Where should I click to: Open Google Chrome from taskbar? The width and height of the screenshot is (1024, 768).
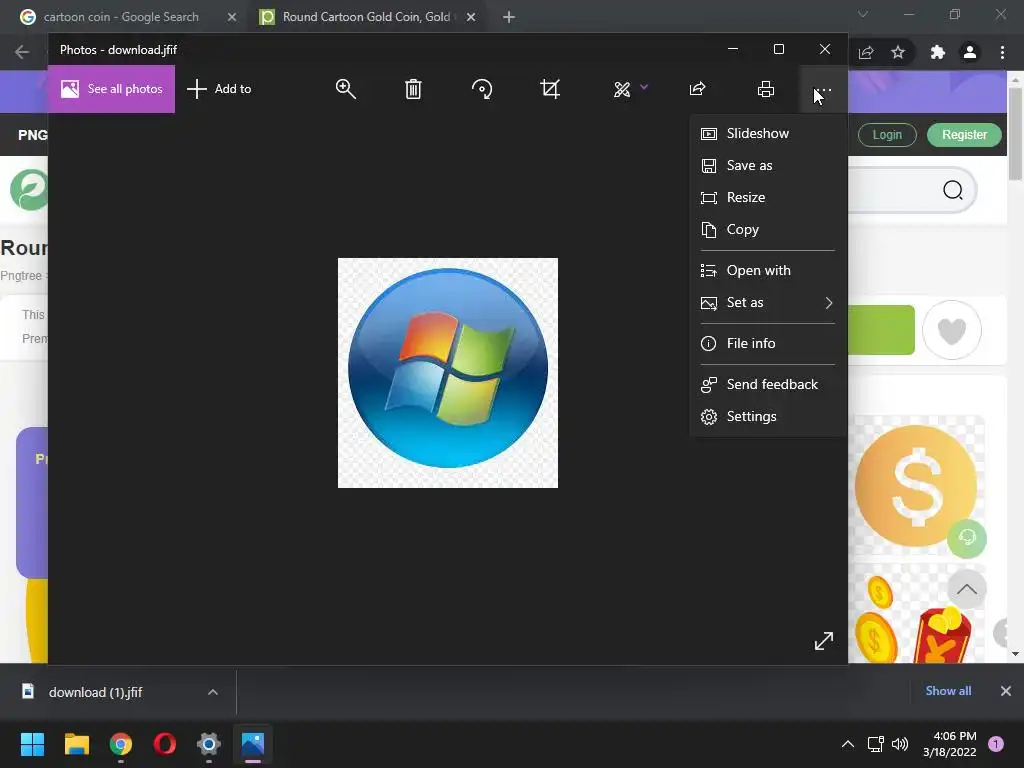pyautogui.click(x=121, y=744)
